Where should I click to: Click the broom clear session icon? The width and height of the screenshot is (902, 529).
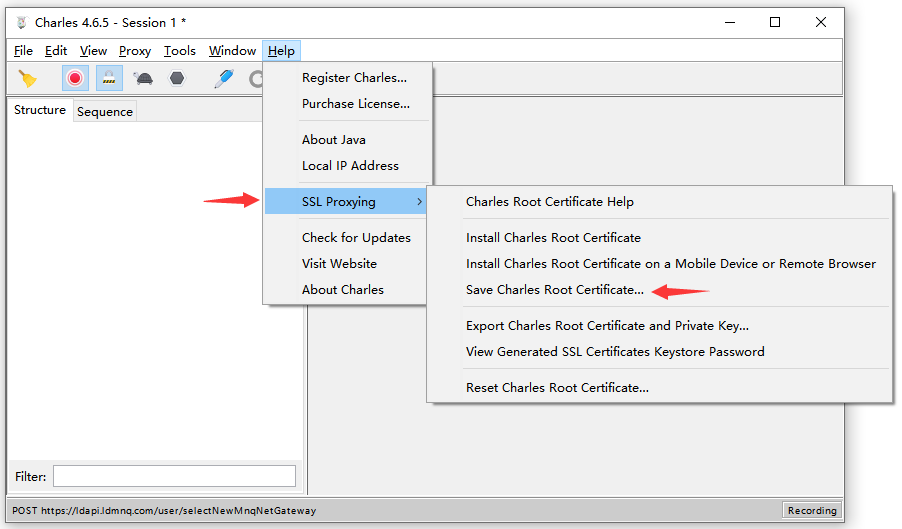coord(27,78)
